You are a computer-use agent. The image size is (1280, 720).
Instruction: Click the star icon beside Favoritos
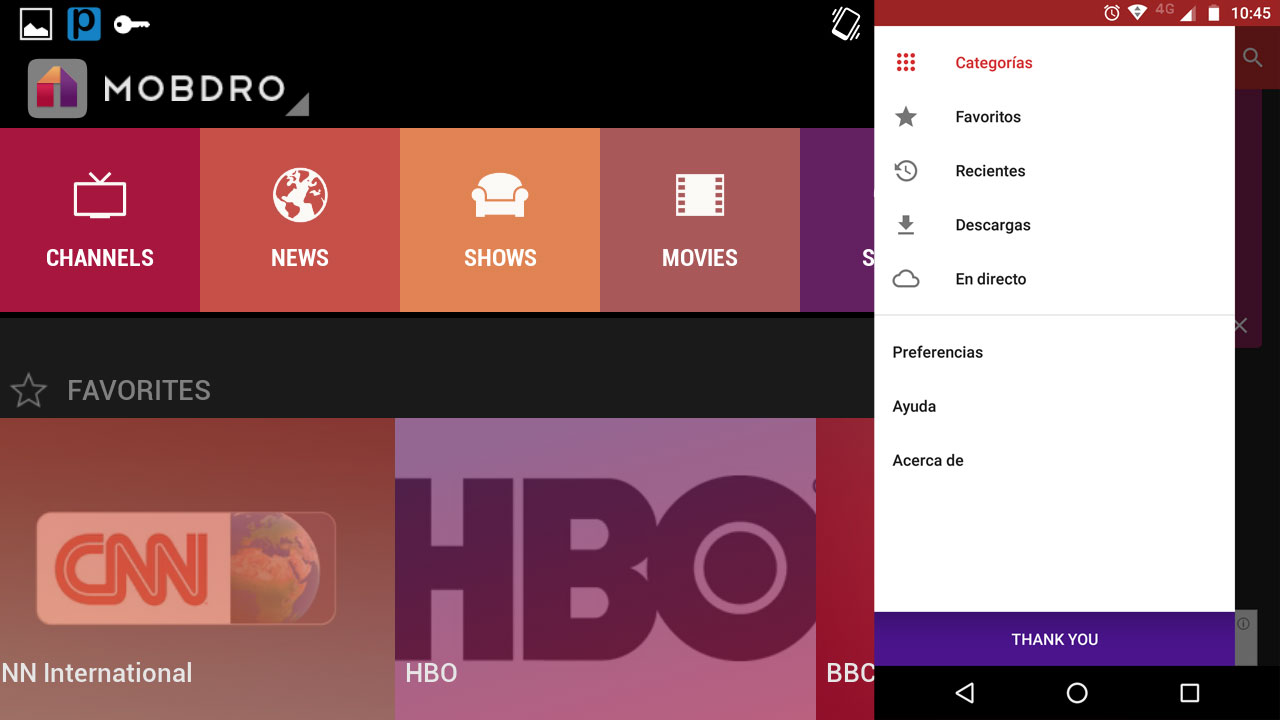(906, 117)
